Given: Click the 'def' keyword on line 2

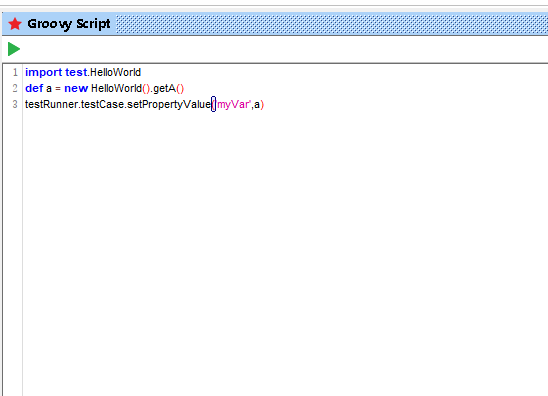Looking at the screenshot, I should [x=34, y=88].
